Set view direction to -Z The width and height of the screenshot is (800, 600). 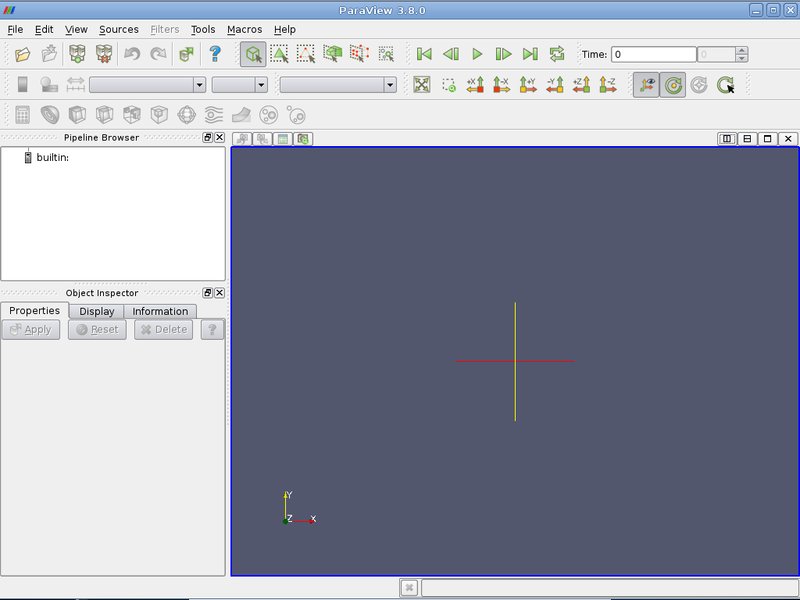(x=608, y=85)
